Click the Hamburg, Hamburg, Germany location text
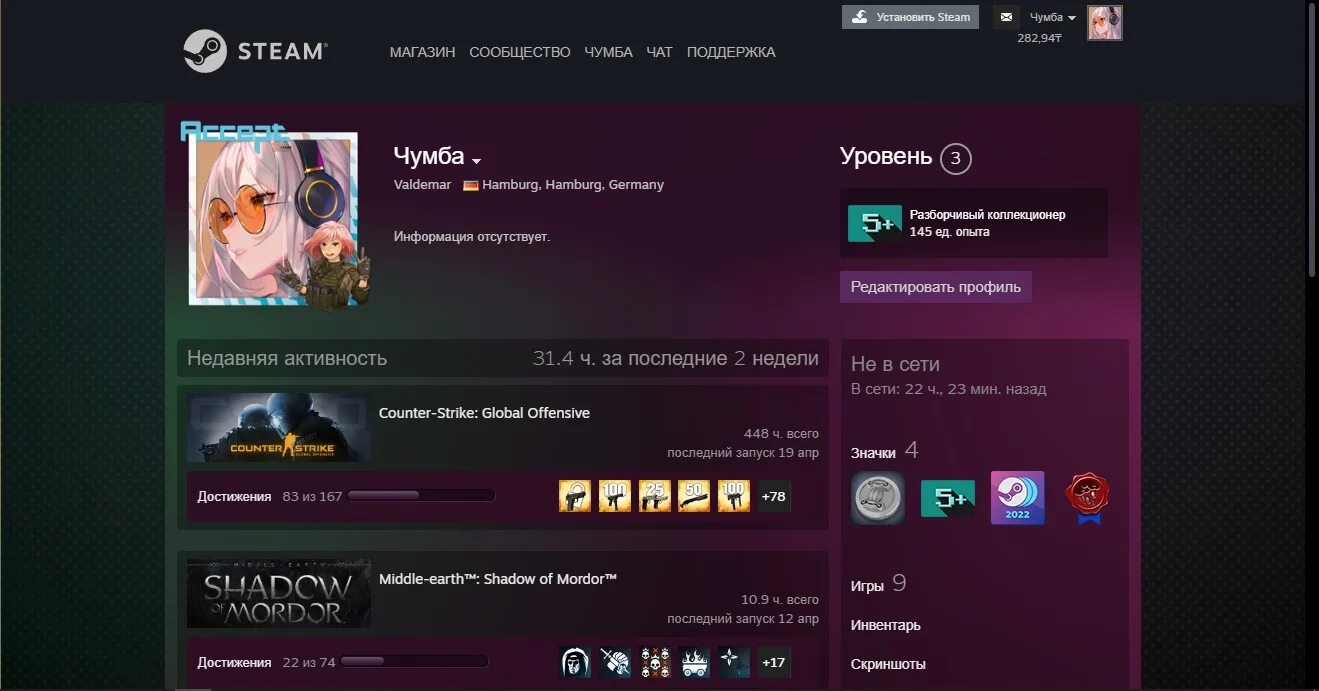This screenshot has height=691, width=1319. point(573,185)
